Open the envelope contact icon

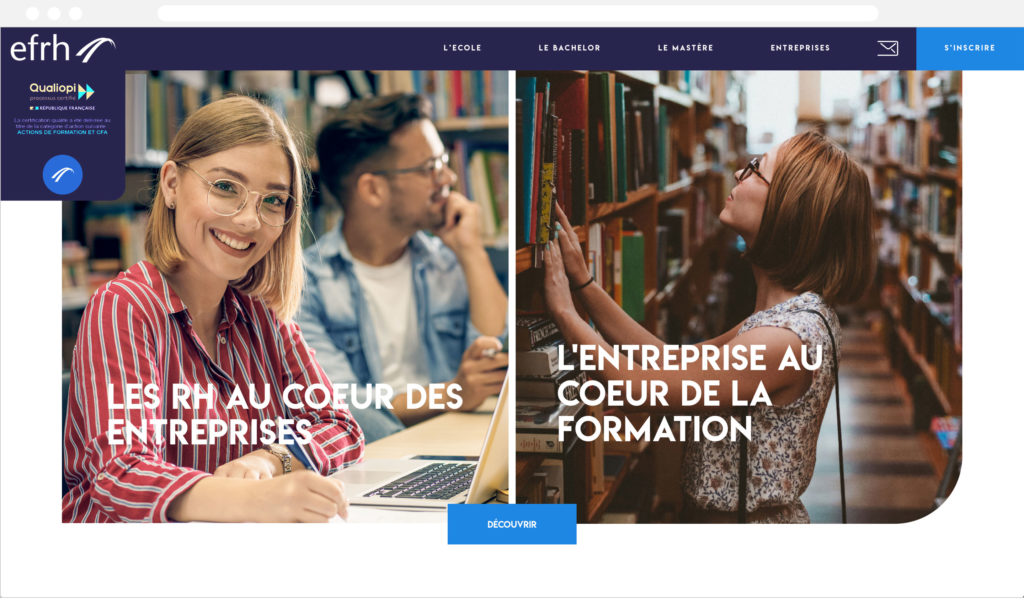click(888, 48)
